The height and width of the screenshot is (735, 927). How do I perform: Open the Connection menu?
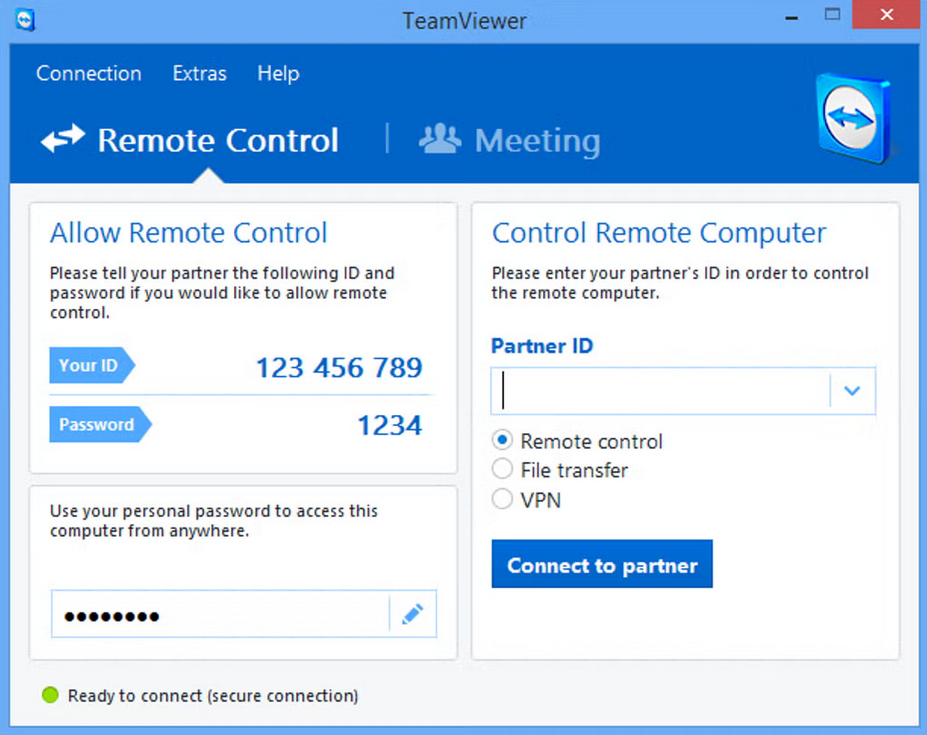coord(89,73)
